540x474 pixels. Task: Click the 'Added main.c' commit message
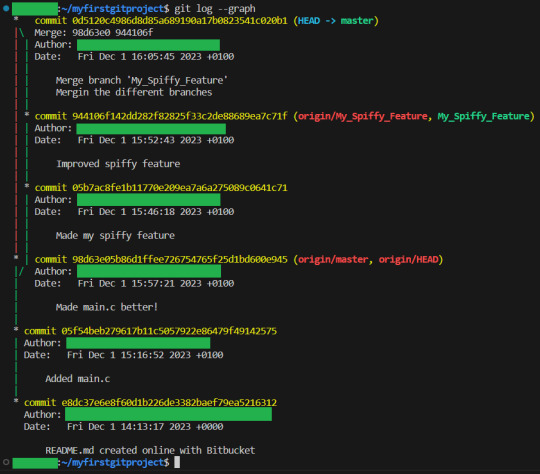(77, 379)
